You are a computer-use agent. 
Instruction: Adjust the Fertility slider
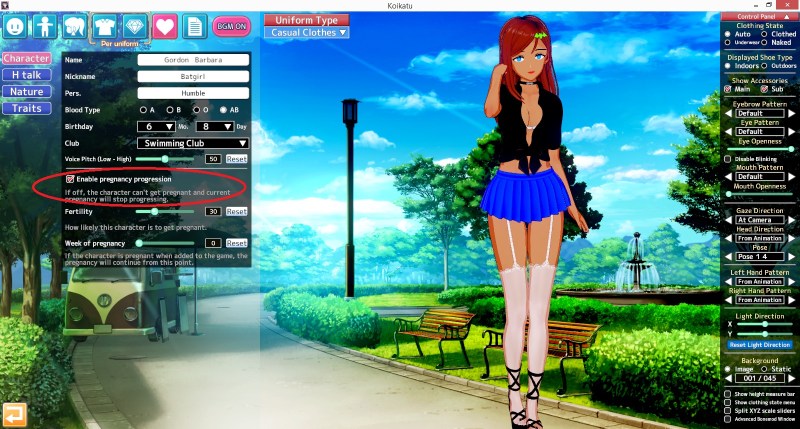[x=154, y=211]
